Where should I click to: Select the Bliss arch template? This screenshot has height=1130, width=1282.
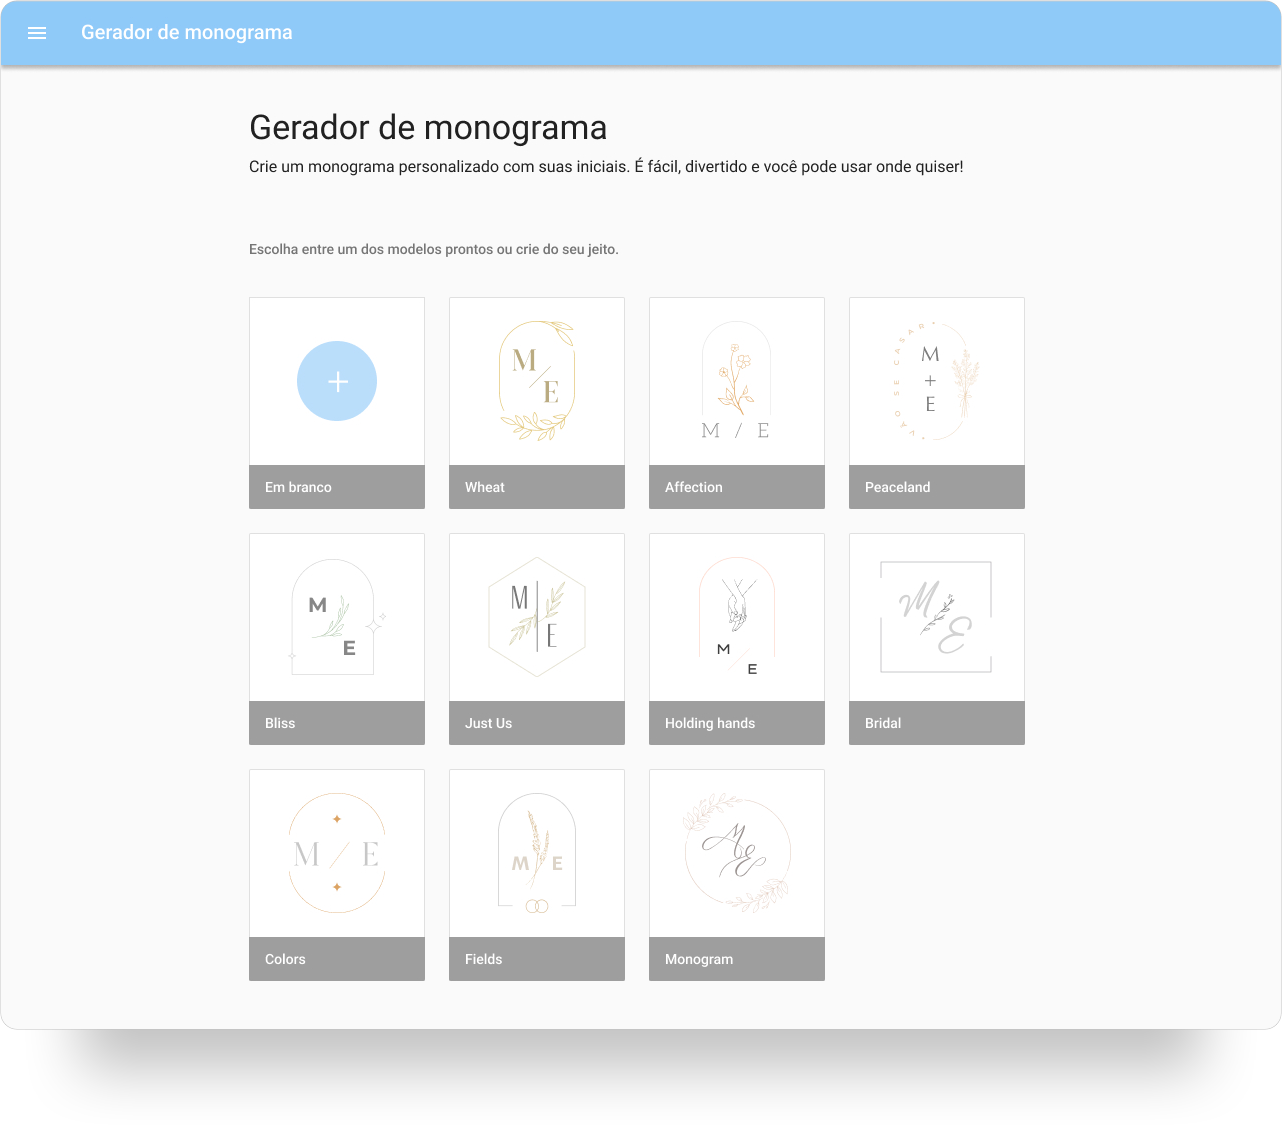(336, 617)
